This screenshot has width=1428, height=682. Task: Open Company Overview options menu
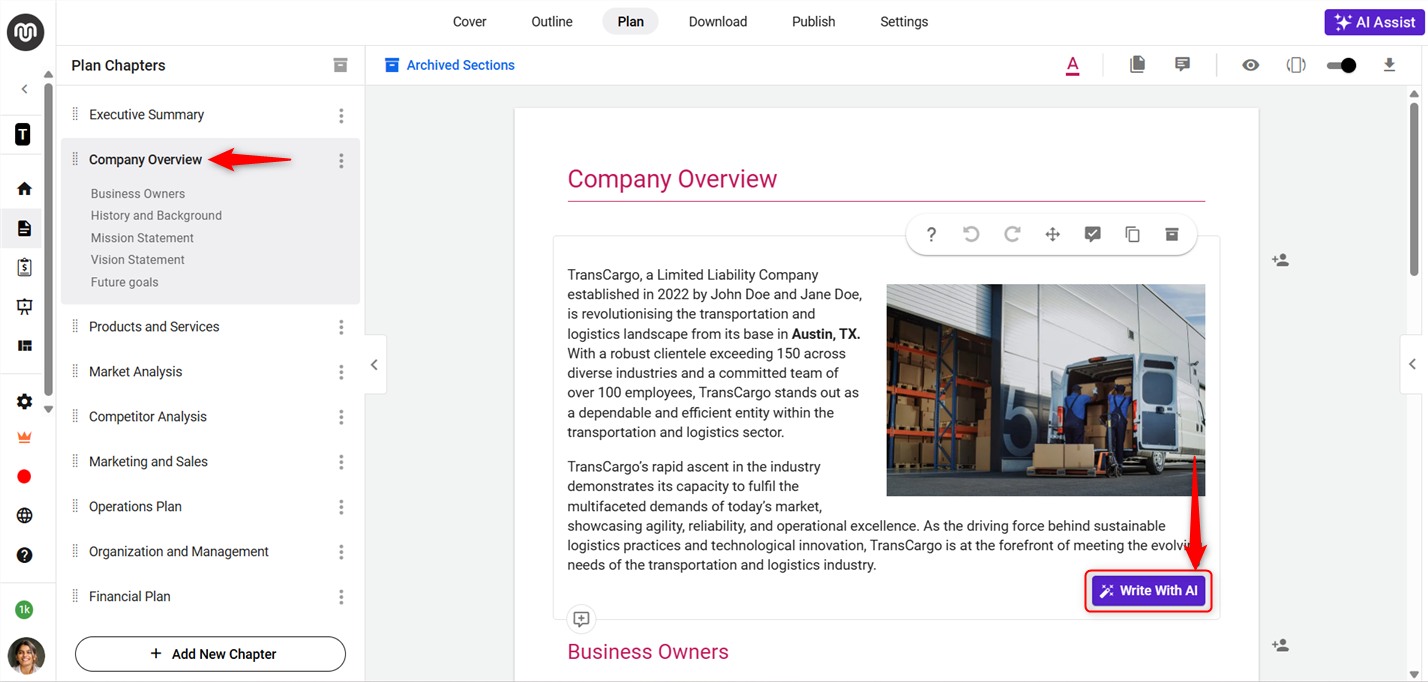click(341, 161)
